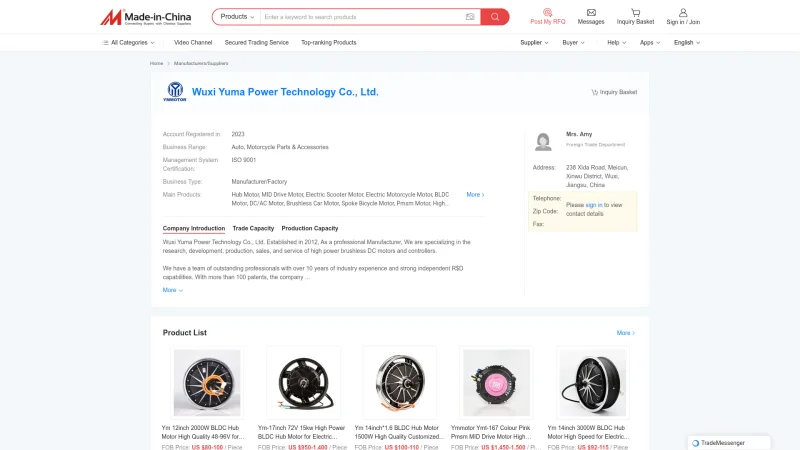Viewport: 800px width, 450px height.
Task: Click the red search magnifier button
Action: 495,17
